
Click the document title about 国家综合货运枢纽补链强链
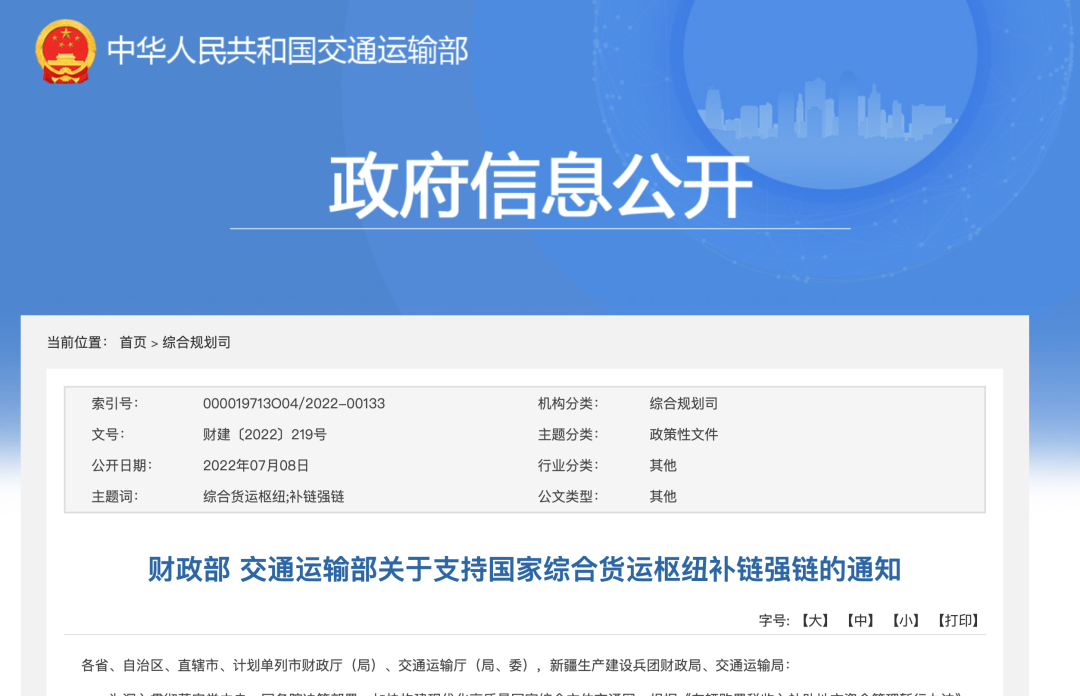524,570
